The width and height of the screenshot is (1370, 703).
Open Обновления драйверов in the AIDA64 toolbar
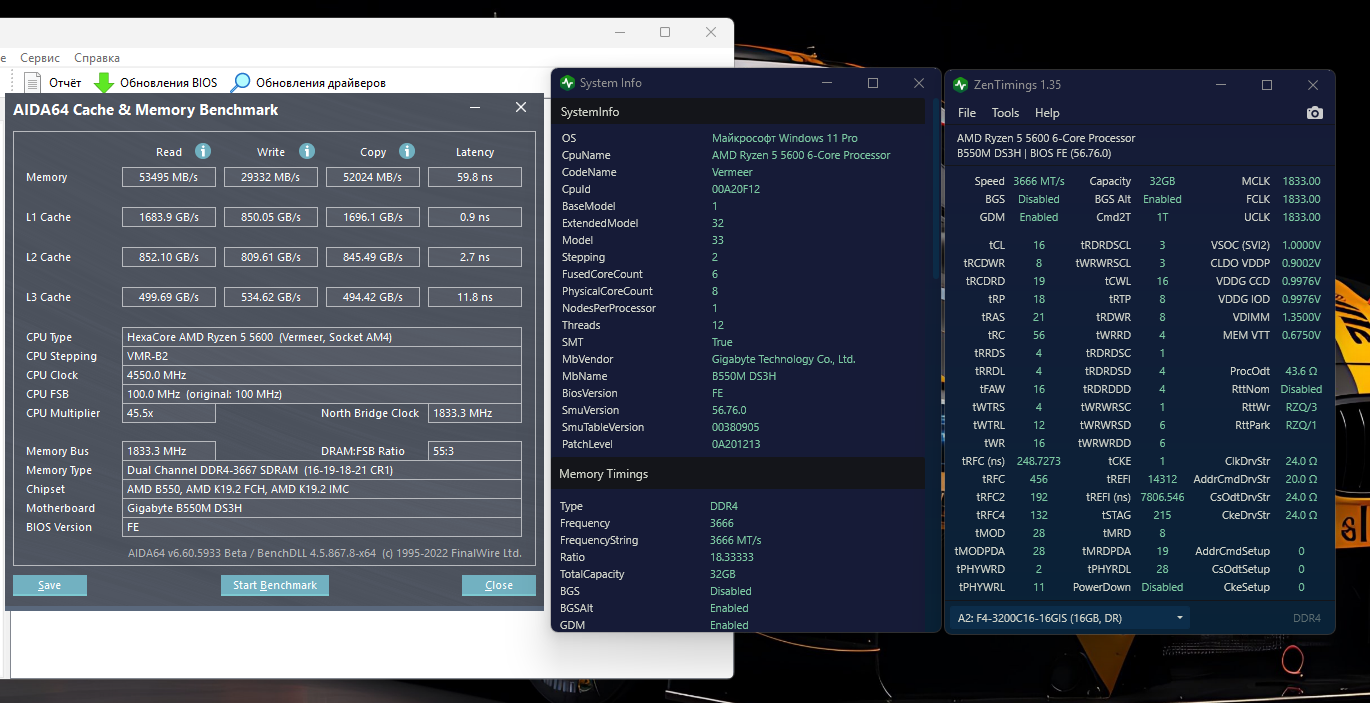[320, 83]
